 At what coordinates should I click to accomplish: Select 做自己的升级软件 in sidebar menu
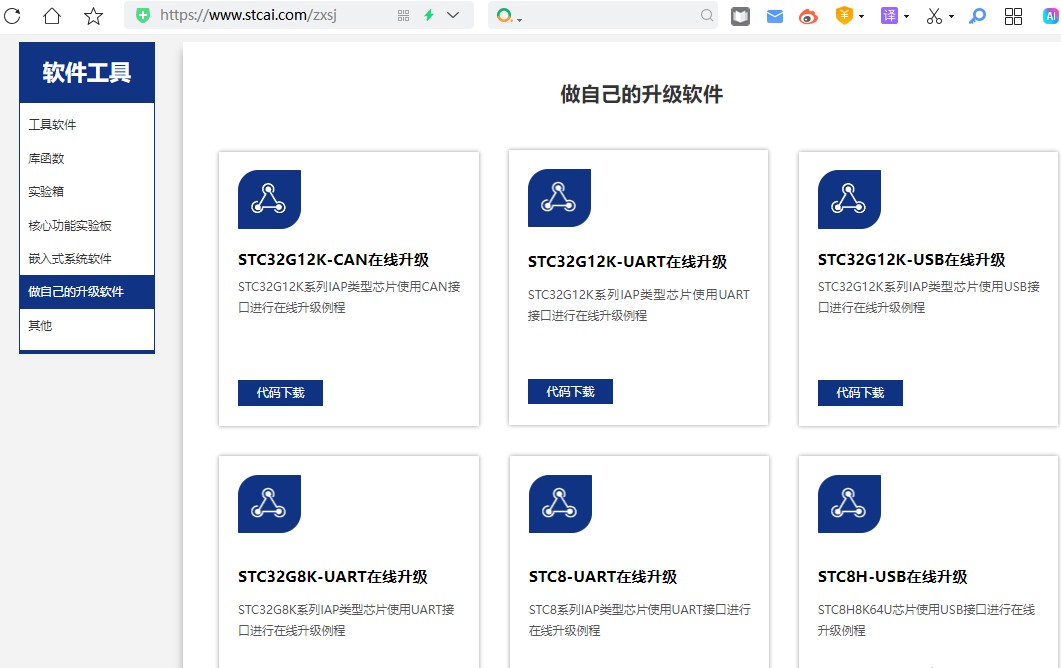(x=87, y=292)
